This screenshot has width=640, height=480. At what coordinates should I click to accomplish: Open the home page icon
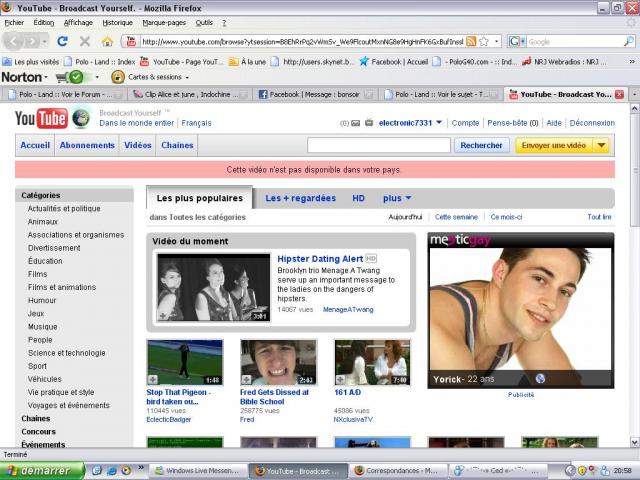[107, 41]
